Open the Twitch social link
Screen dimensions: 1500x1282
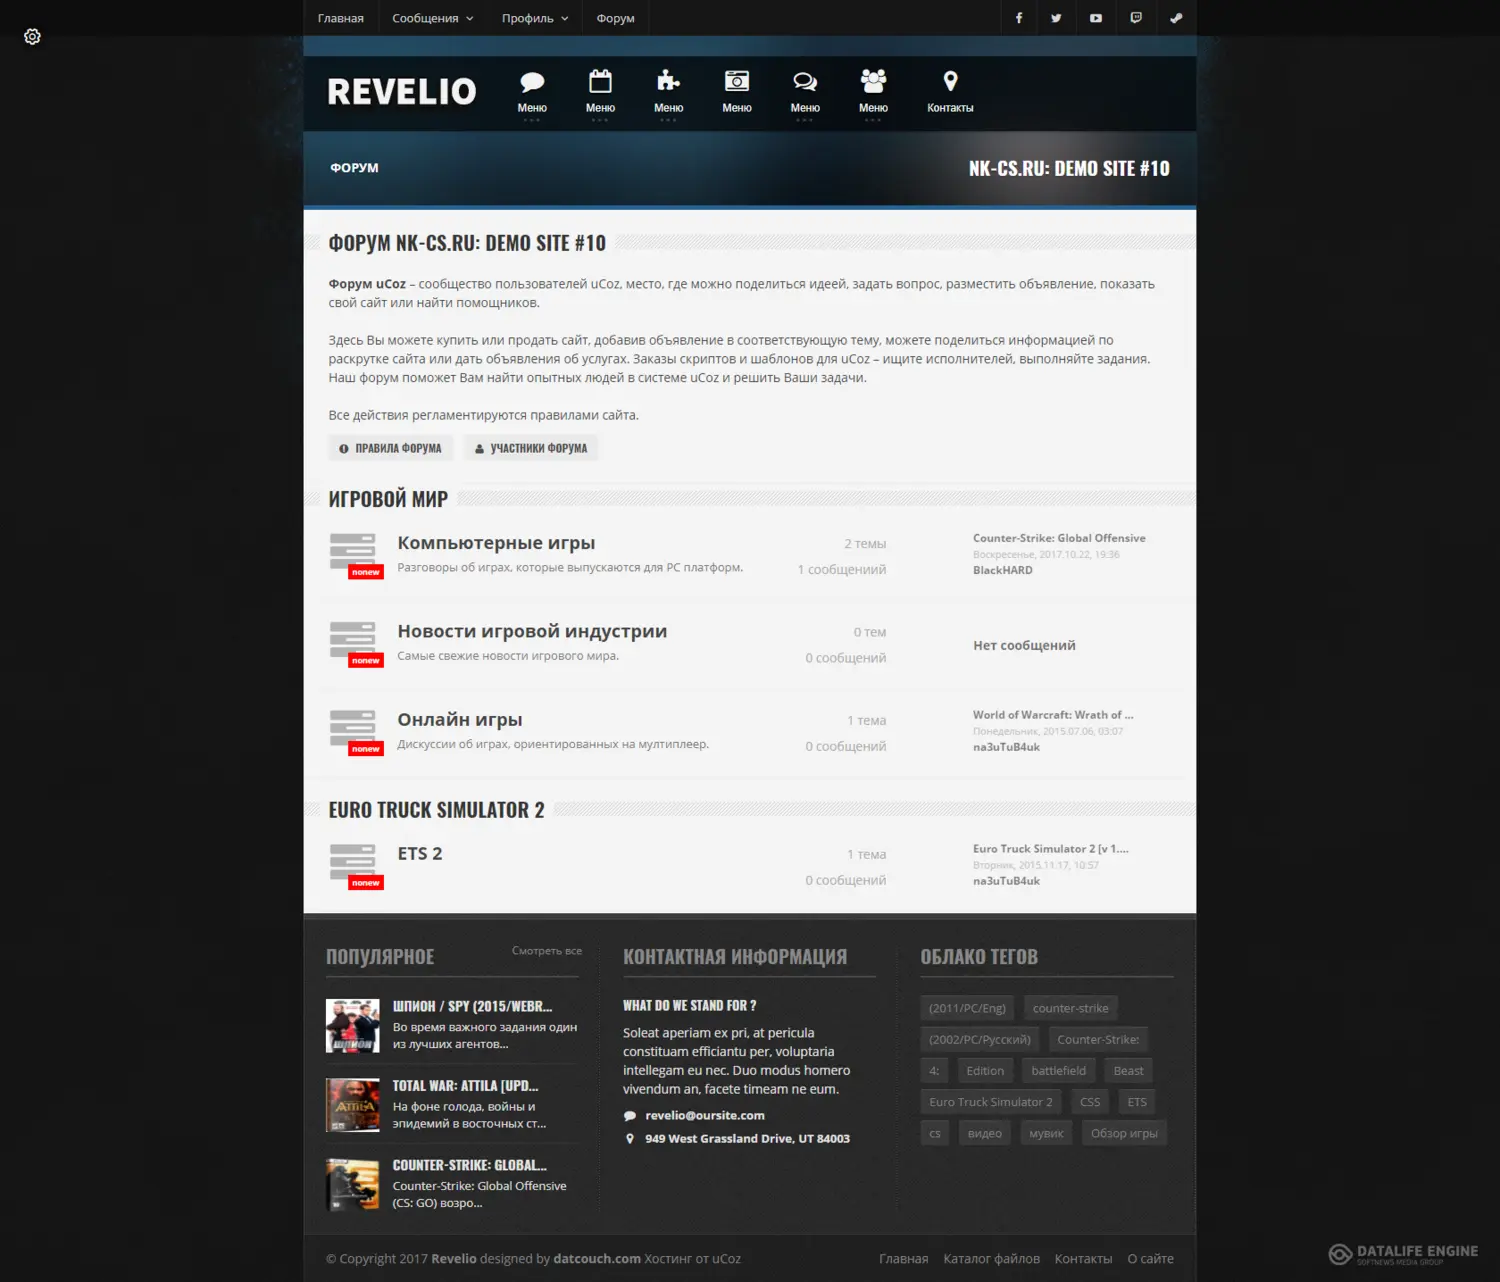pos(1136,18)
